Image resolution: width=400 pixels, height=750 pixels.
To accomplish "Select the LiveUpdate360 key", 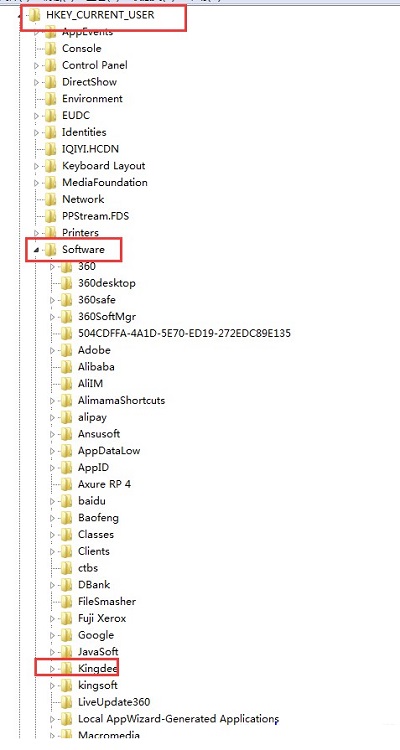I will point(114,702).
